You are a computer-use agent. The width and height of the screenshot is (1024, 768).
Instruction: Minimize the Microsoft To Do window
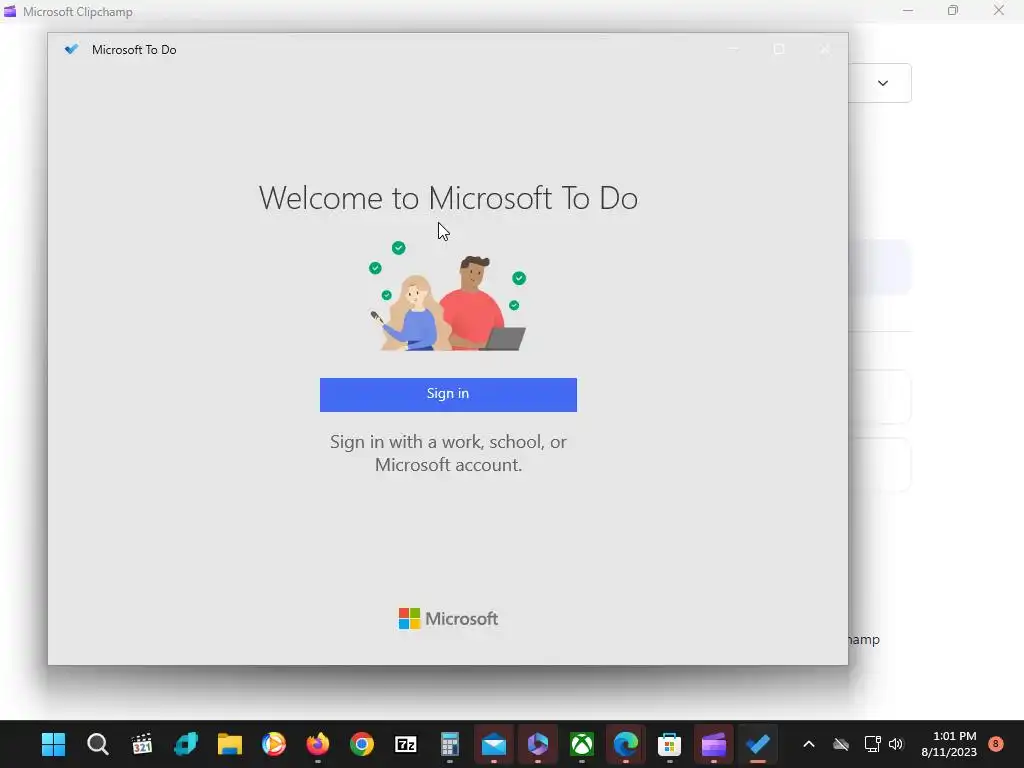[733, 49]
